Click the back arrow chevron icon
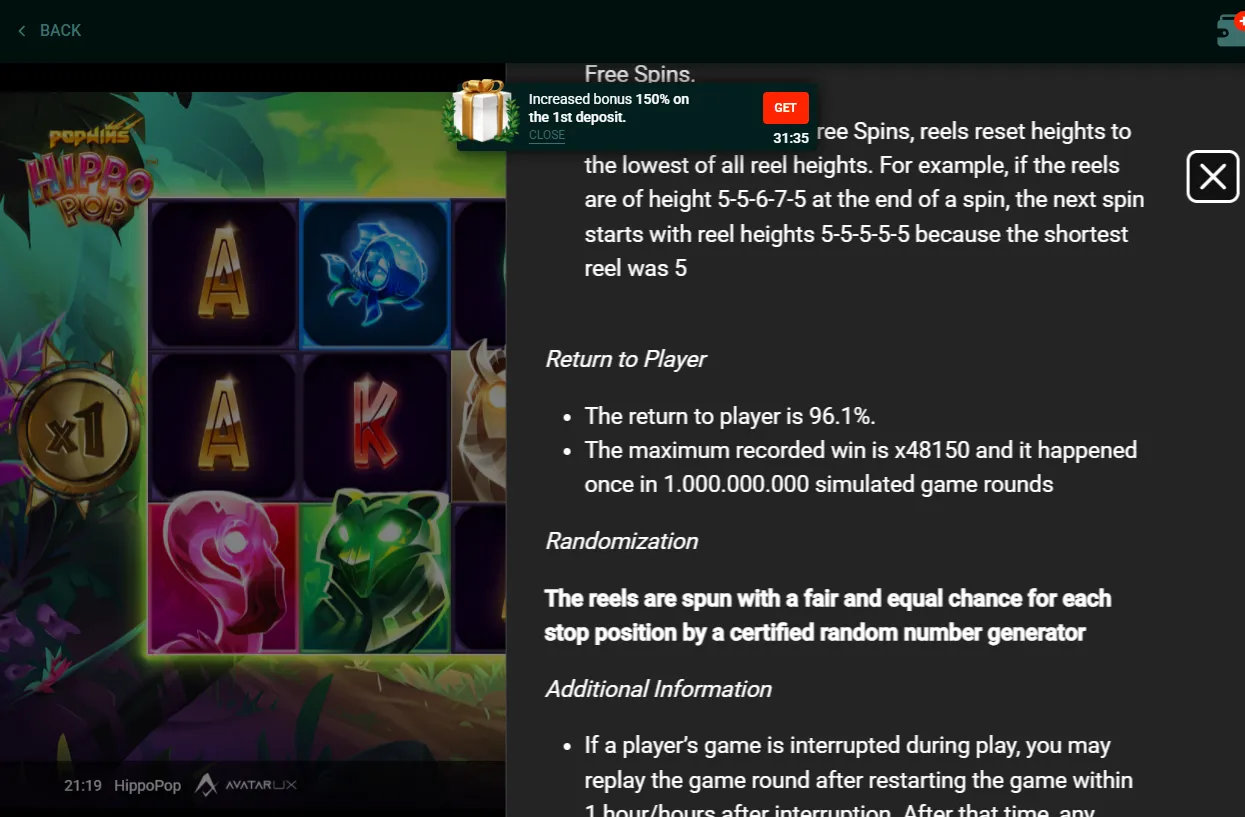 (22, 31)
